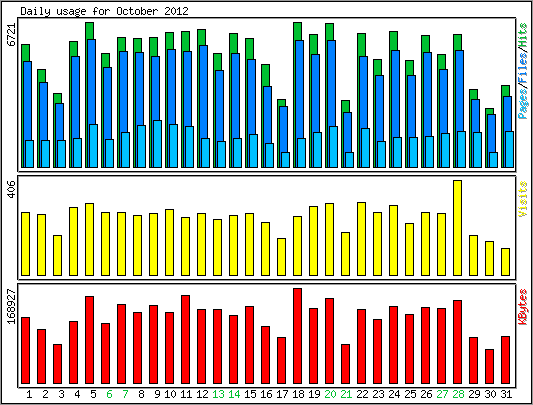Select the day 1 label on the x-axis
The height and width of the screenshot is (405, 533).
click(x=29, y=394)
